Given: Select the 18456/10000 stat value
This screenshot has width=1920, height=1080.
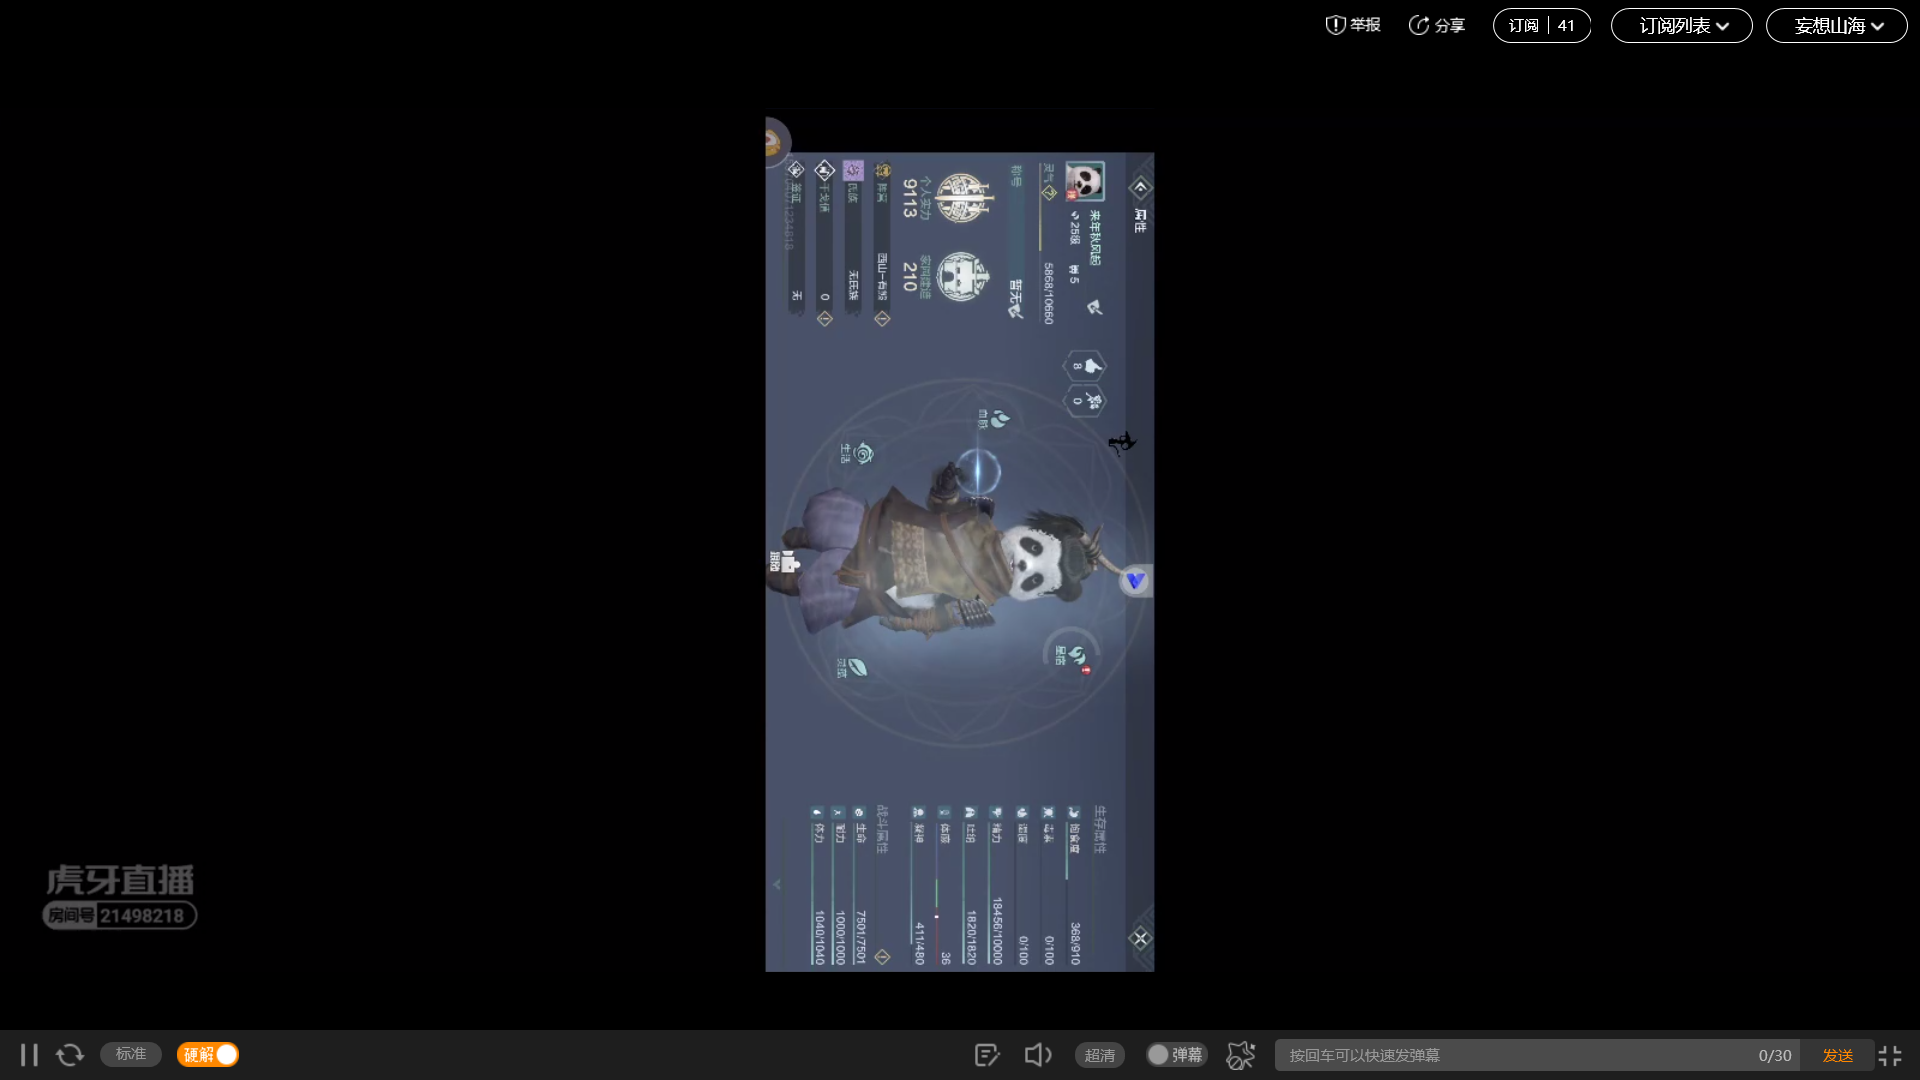Looking at the screenshot, I should (x=997, y=931).
